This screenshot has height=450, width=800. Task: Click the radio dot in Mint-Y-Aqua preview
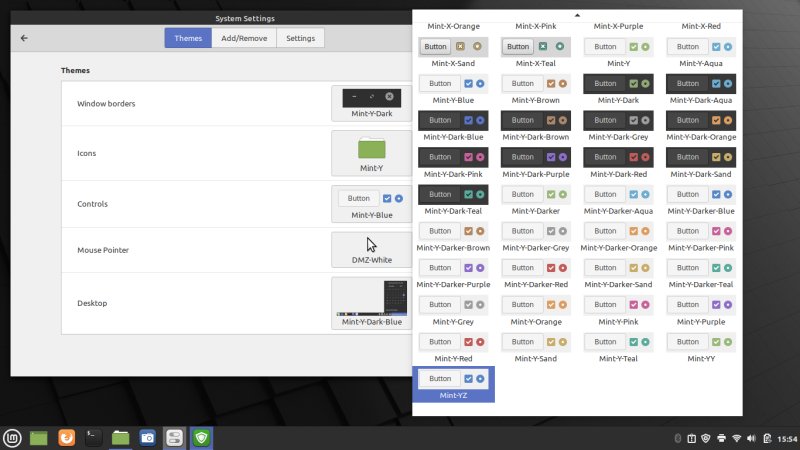click(x=728, y=47)
